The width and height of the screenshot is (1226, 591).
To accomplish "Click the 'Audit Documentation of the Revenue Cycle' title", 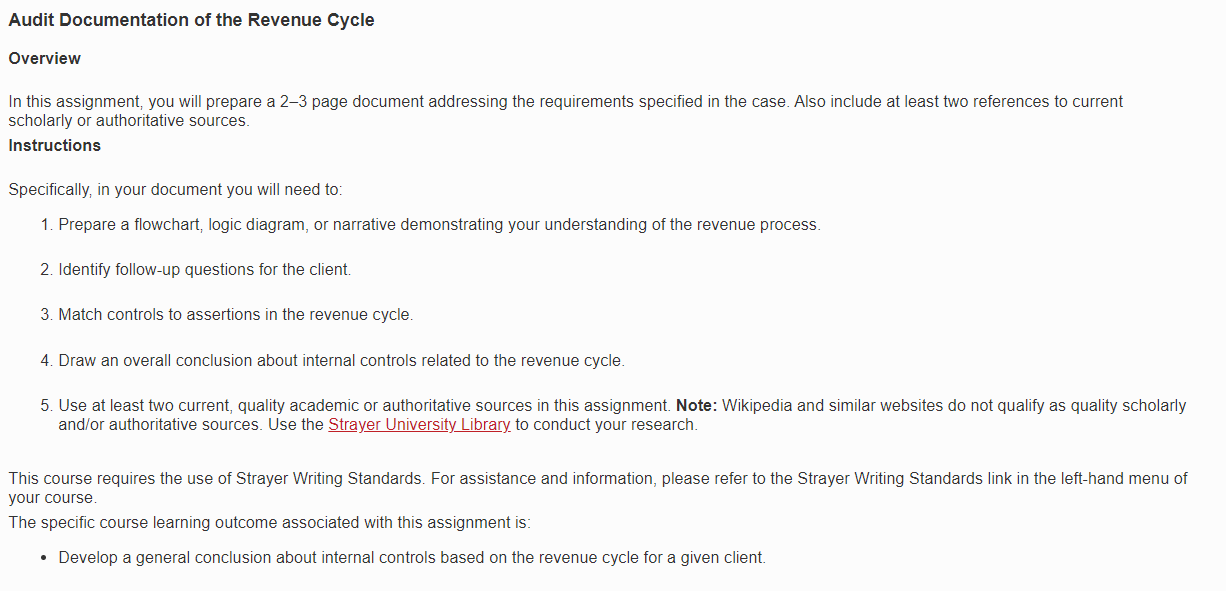I will 192,20.
